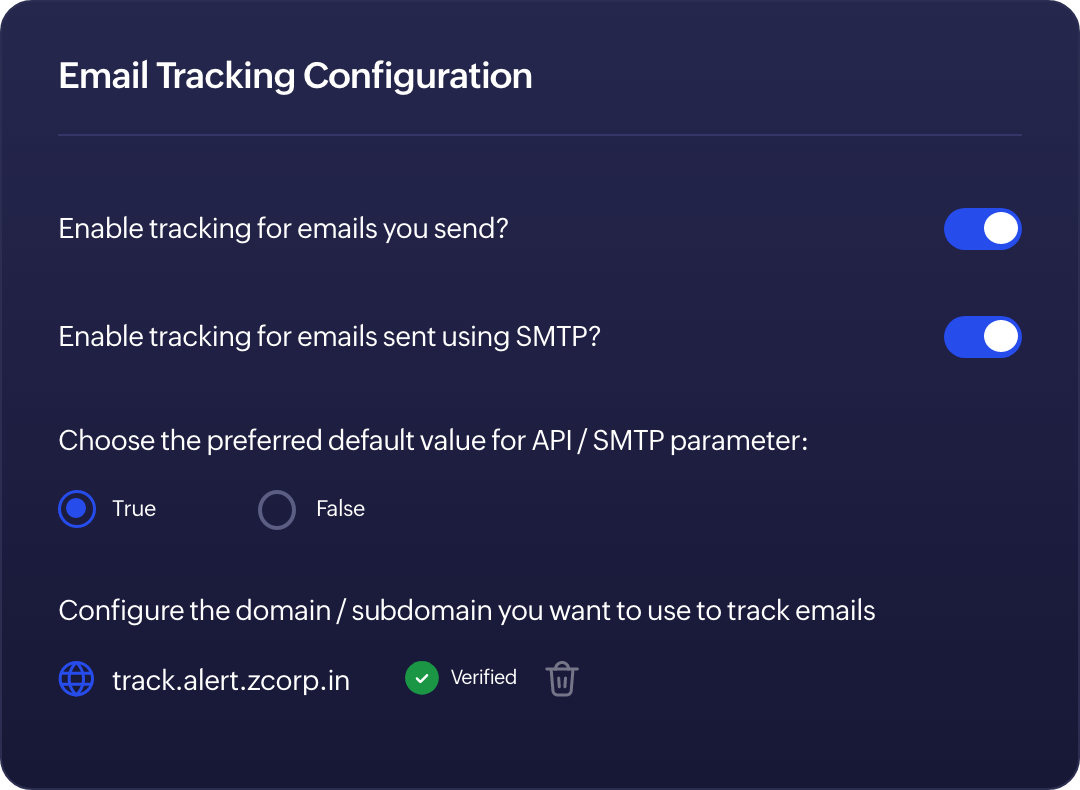This screenshot has height=790, width=1080.
Task: Click the Email Tracking Configuration heading
Action: [295, 75]
